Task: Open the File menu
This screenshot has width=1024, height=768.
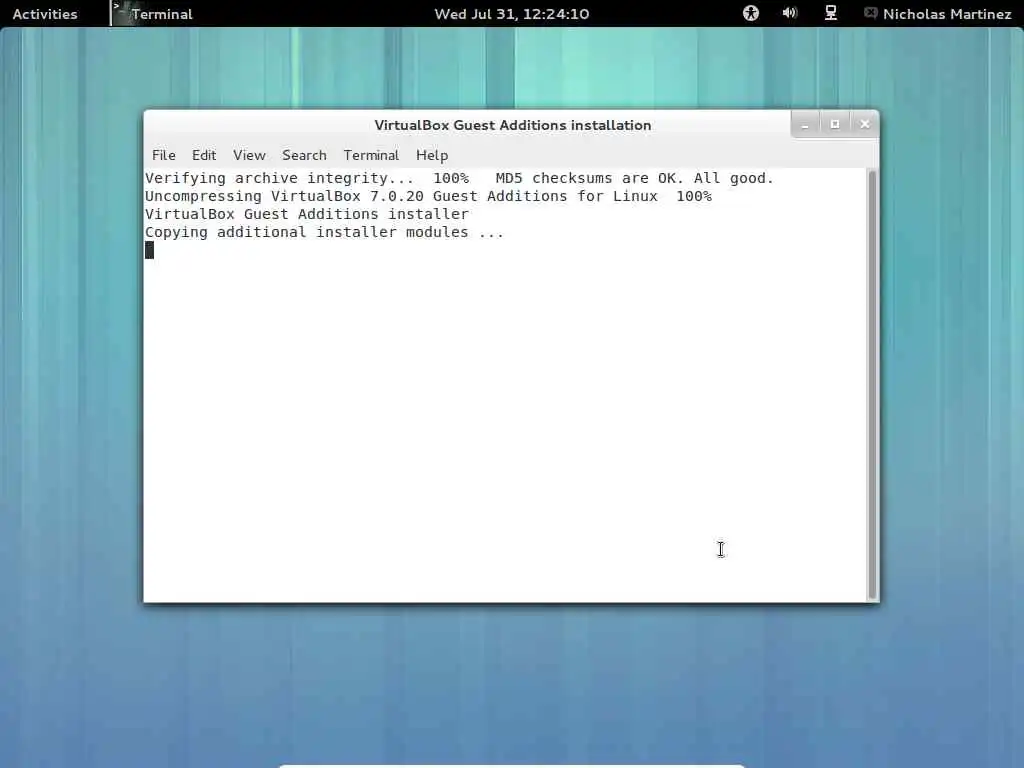Action: [163, 155]
